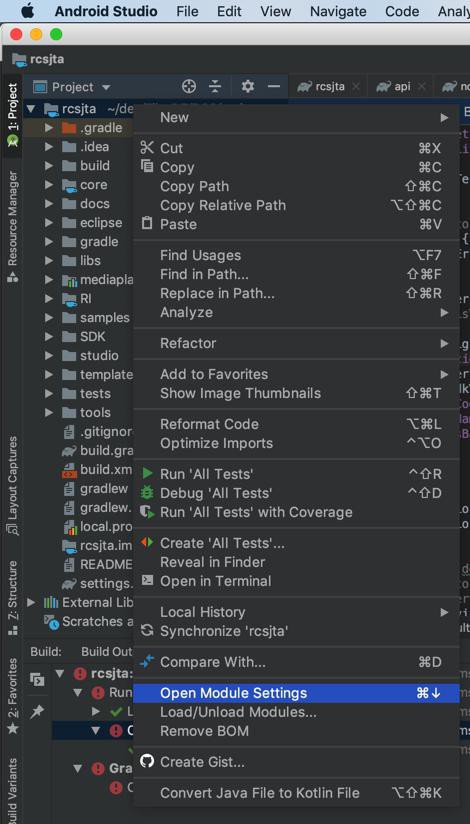Open the Refactor submenu
This screenshot has height=824, width=470.
click(296, 343)
